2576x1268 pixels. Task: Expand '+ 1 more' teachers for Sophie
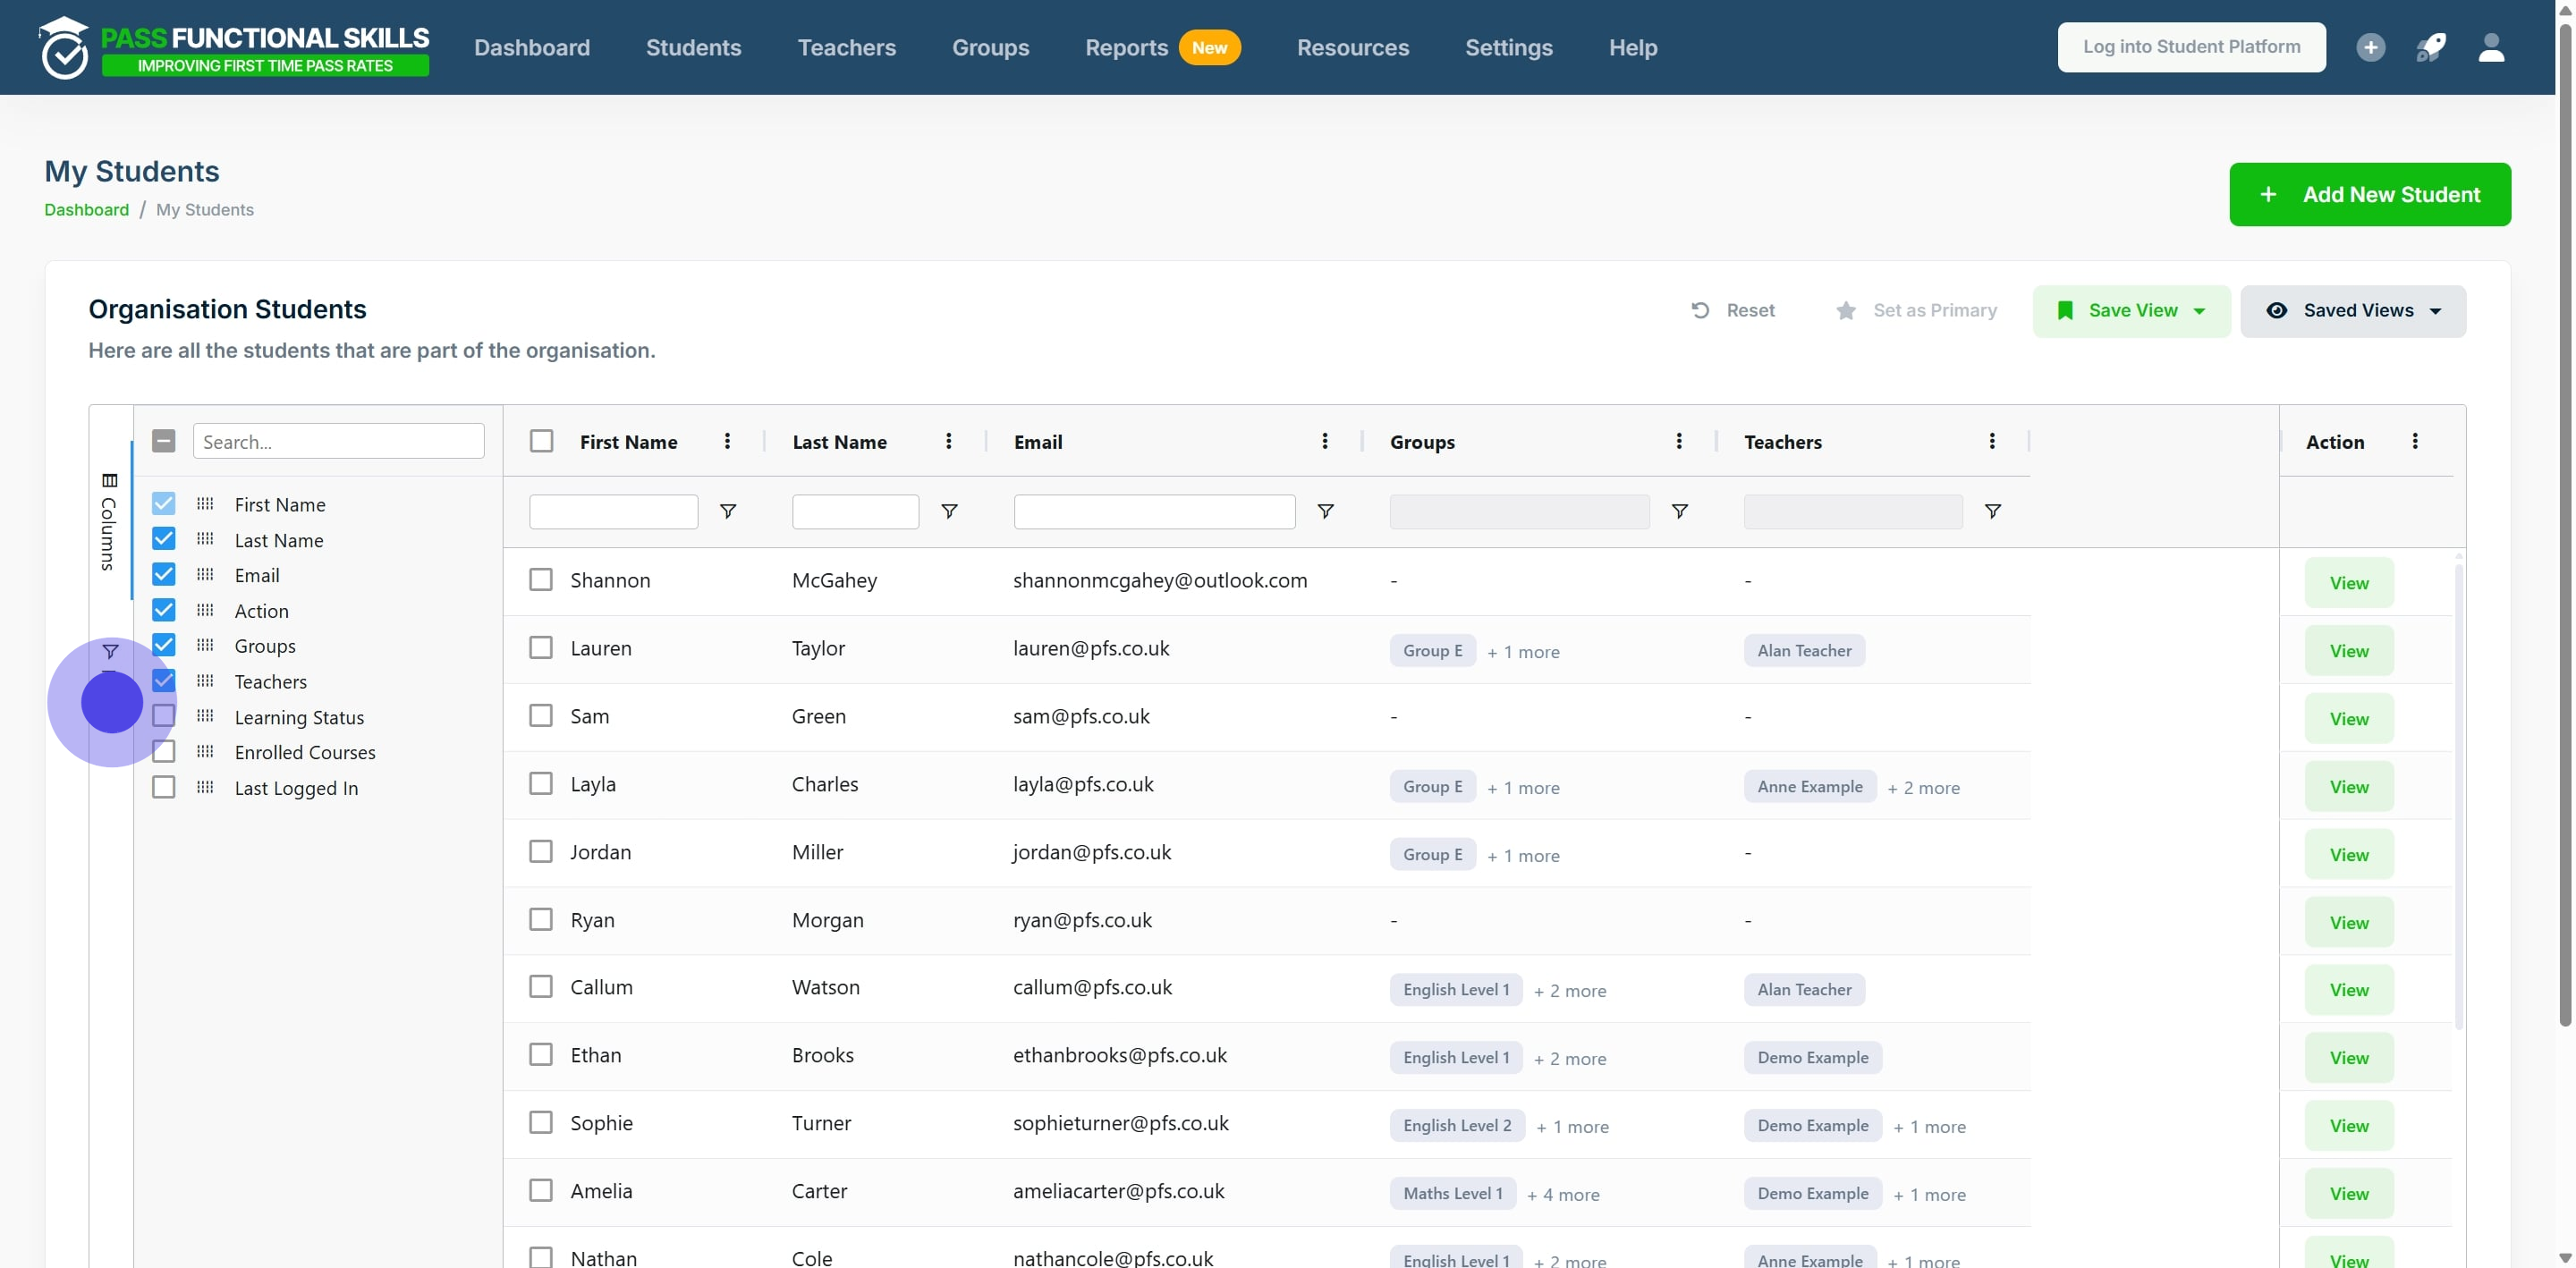1929,1126
